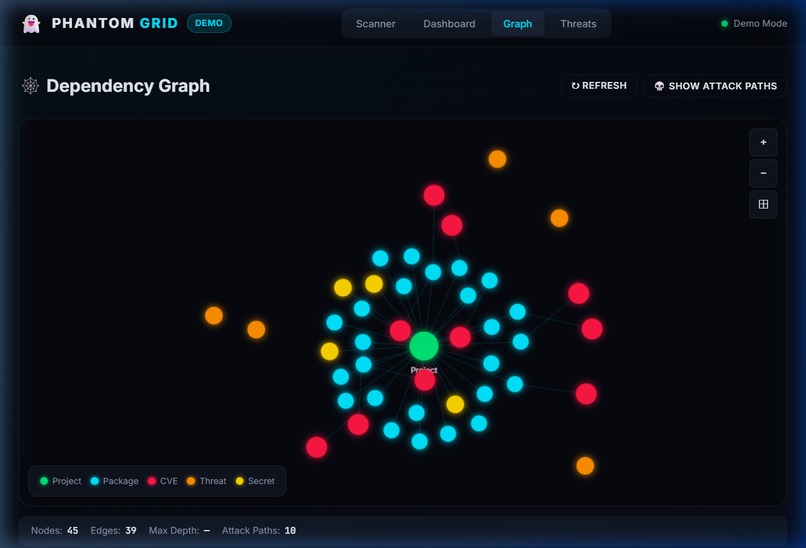
Task: Click the orange Threat node at bottom right
Action: [585, 466]
